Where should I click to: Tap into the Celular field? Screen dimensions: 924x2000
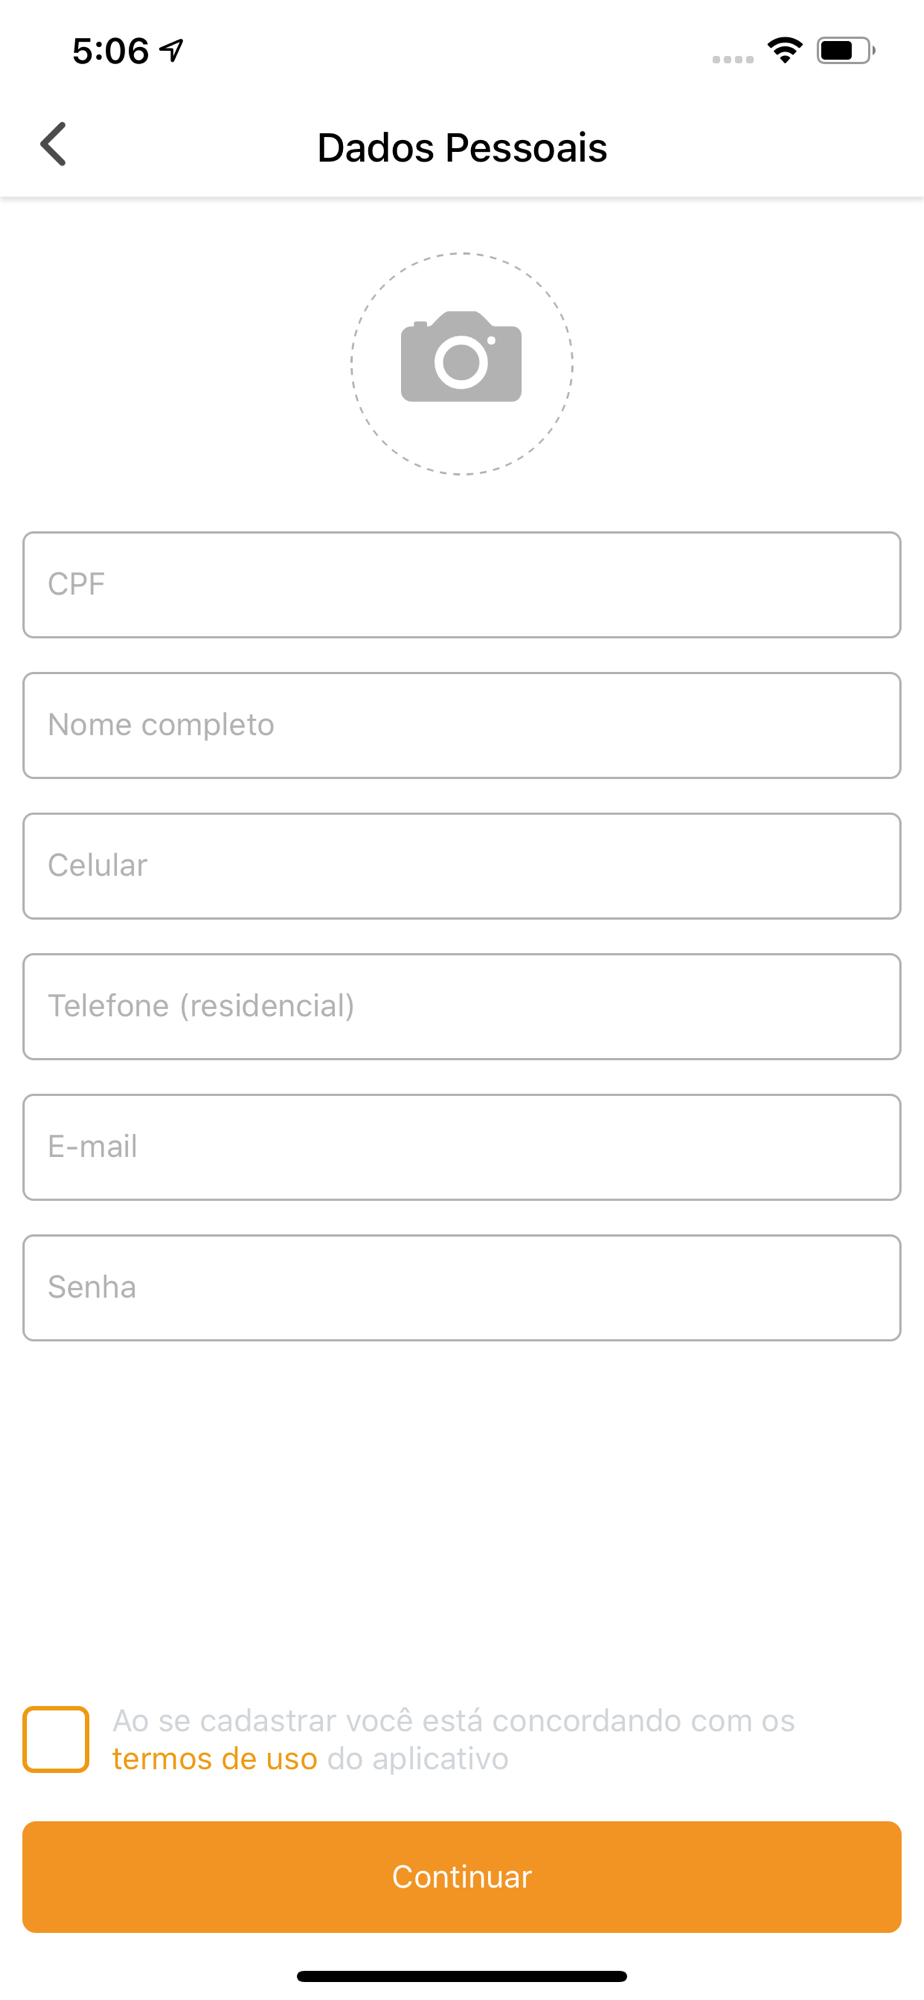[x=462, y=866]
